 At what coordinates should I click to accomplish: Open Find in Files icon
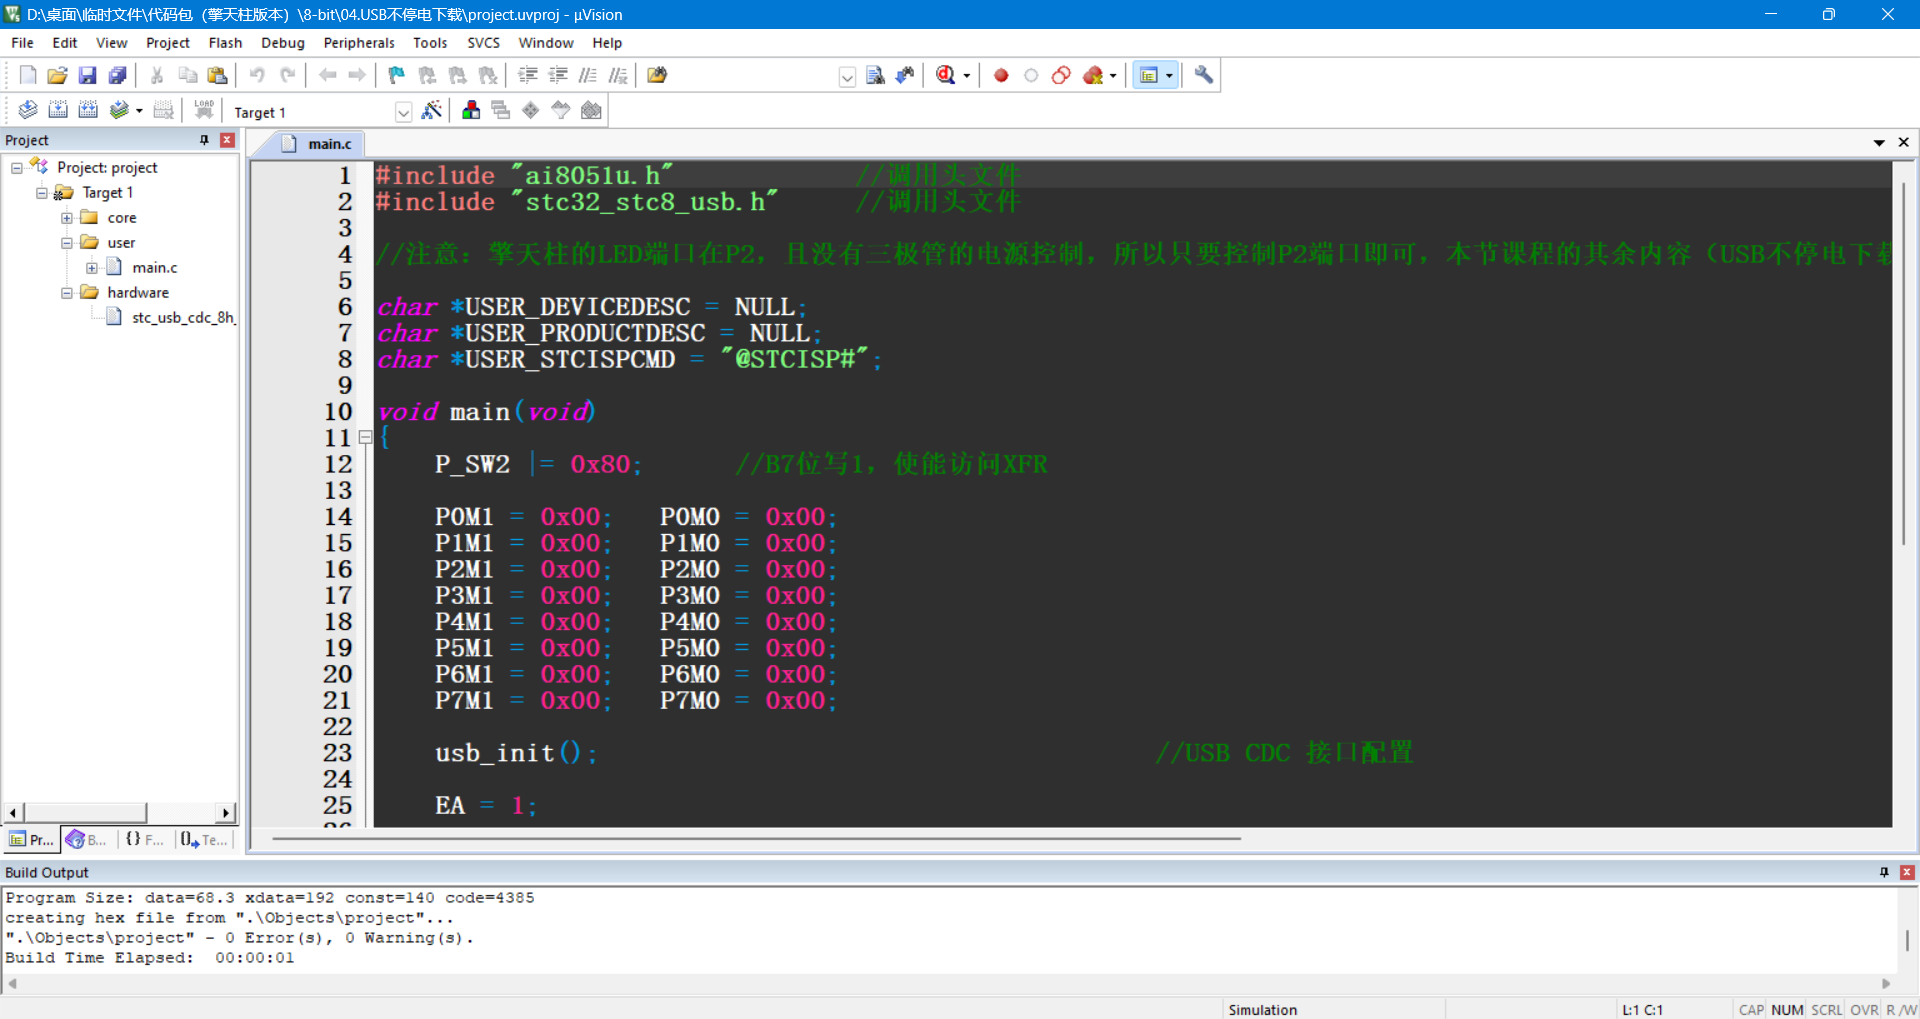[657, 75]
